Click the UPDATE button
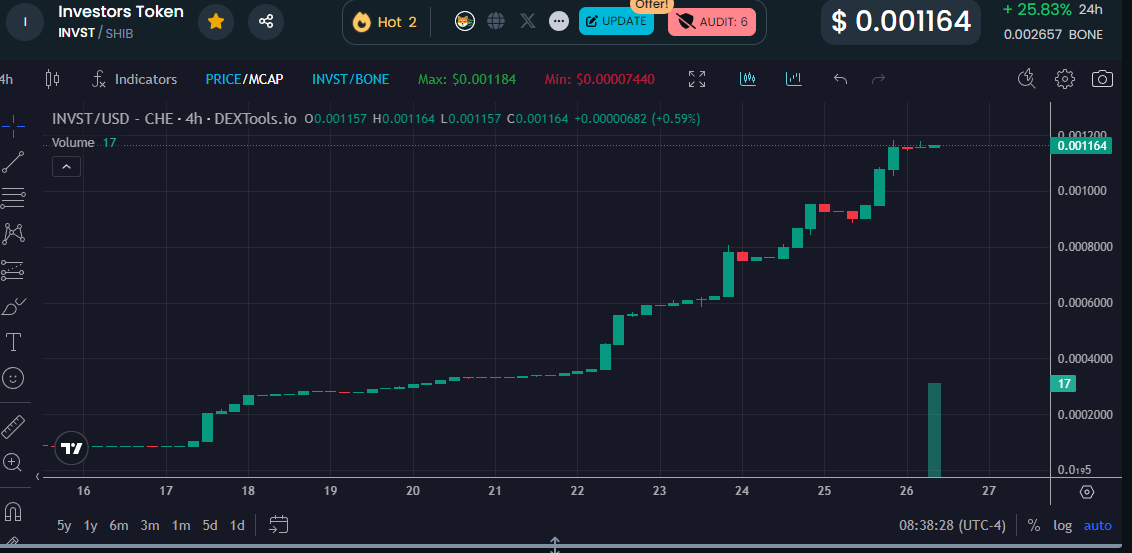 (616, 22)
